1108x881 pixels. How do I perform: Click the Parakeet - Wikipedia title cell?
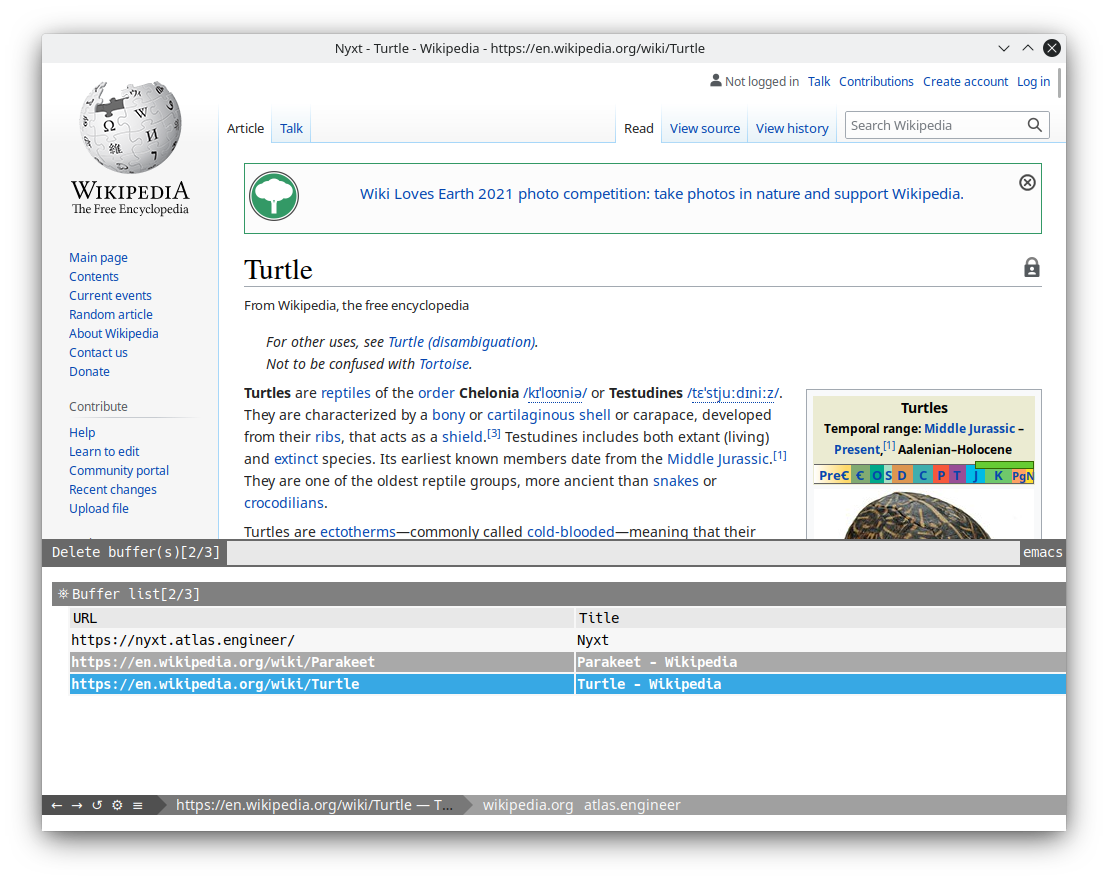821,662
